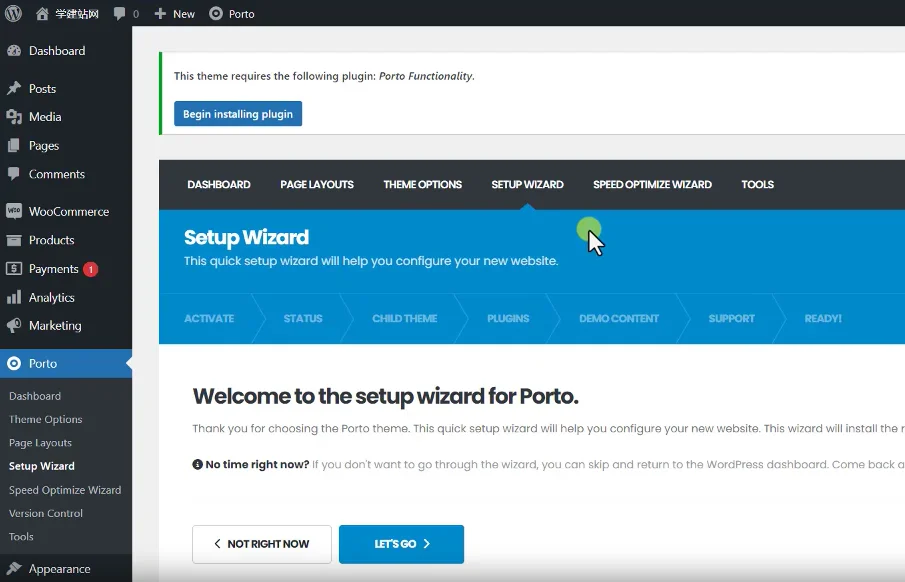Viewport: 905px width, 582px height.
Task: Click the Comments bubble icon in sidebar
Action: [14, 174]
